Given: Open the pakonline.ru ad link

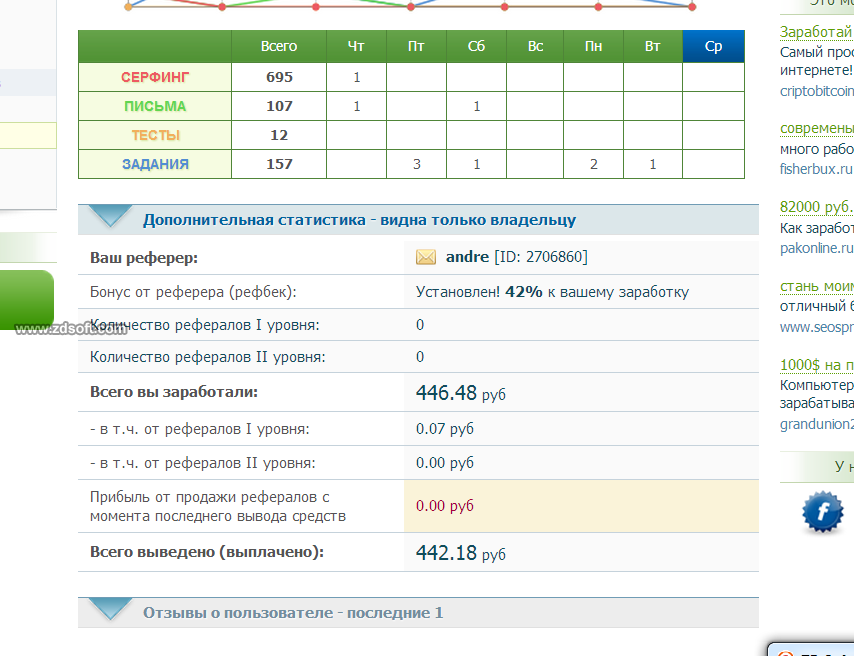Looking at the screenshot, I should point(816,247).
